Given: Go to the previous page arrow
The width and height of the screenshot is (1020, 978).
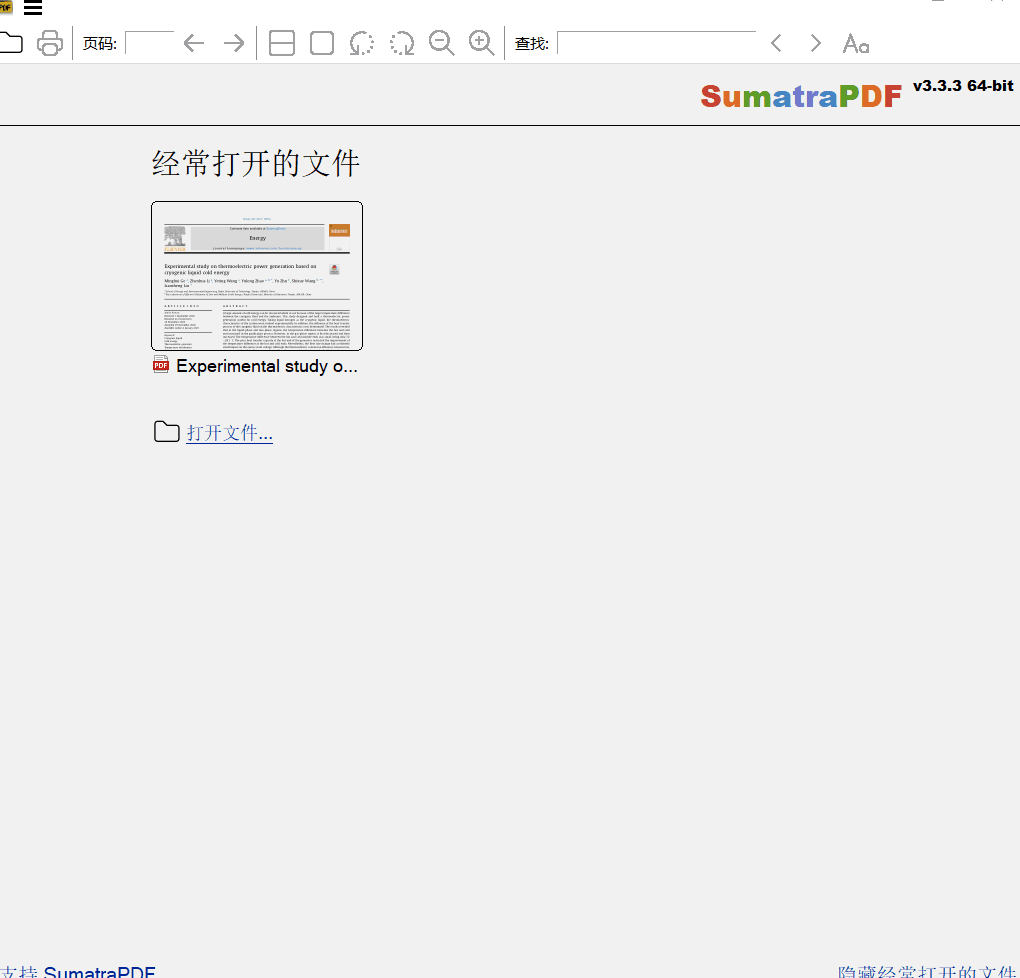Looking at the screenshot, I should pyautogui.click(x=192, y=42).
